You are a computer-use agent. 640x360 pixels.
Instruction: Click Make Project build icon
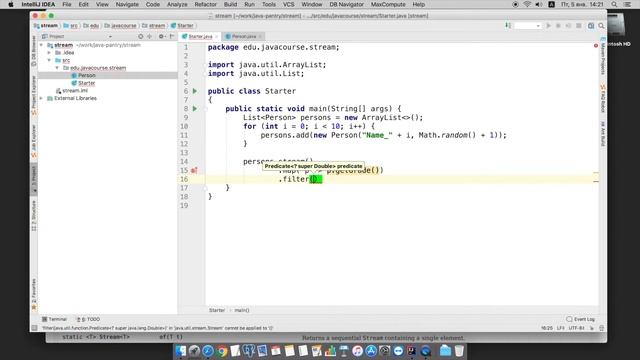[x=508, y=26]
